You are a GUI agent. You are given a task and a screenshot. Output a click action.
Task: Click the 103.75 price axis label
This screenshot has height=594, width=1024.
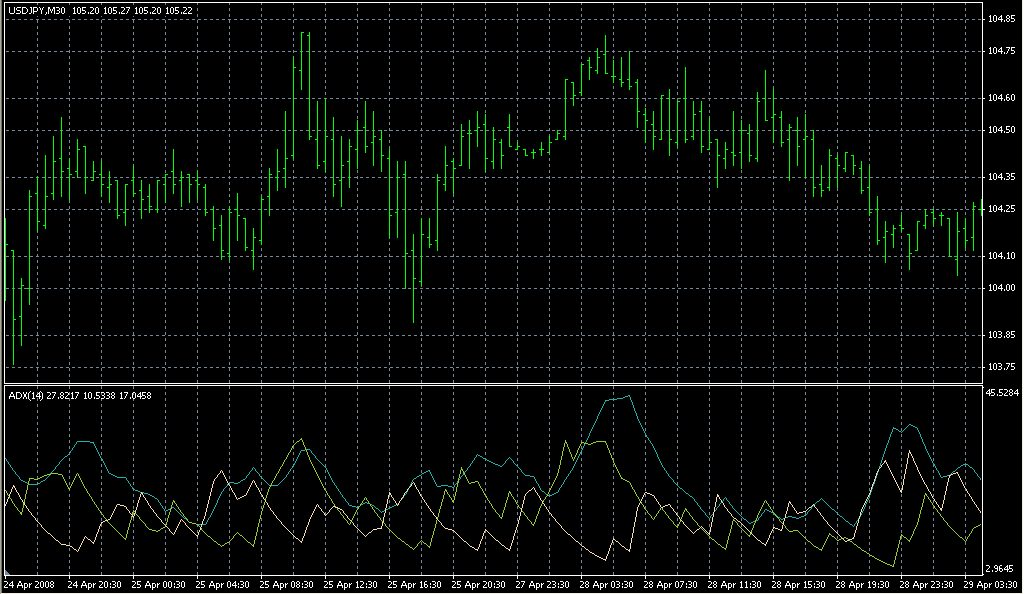[x=1001, y=366]
